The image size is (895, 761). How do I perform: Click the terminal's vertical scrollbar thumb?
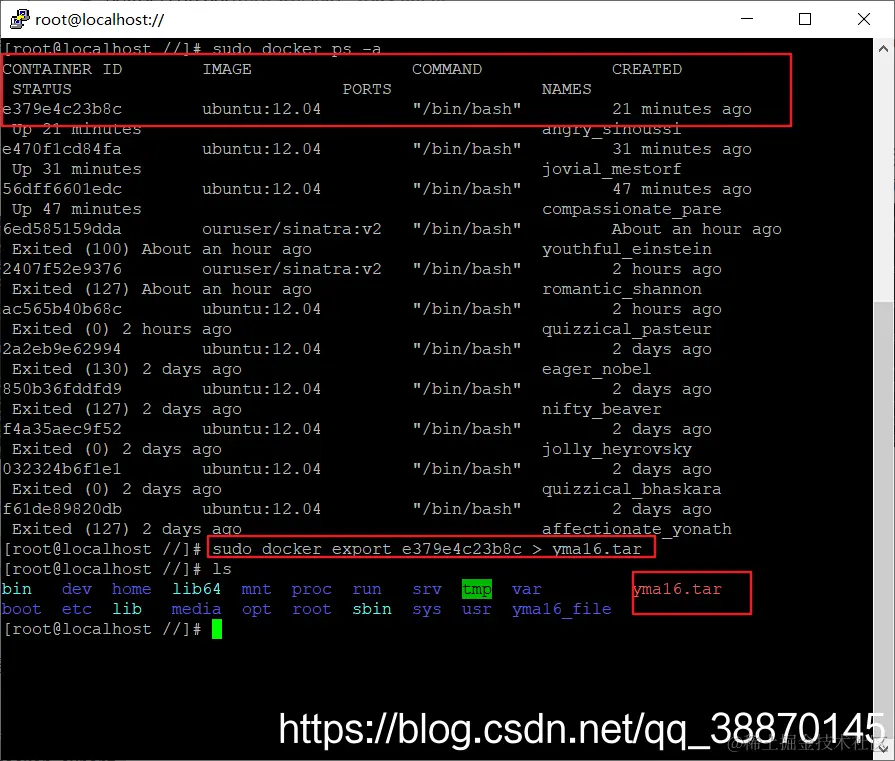[x=883, y=520]
